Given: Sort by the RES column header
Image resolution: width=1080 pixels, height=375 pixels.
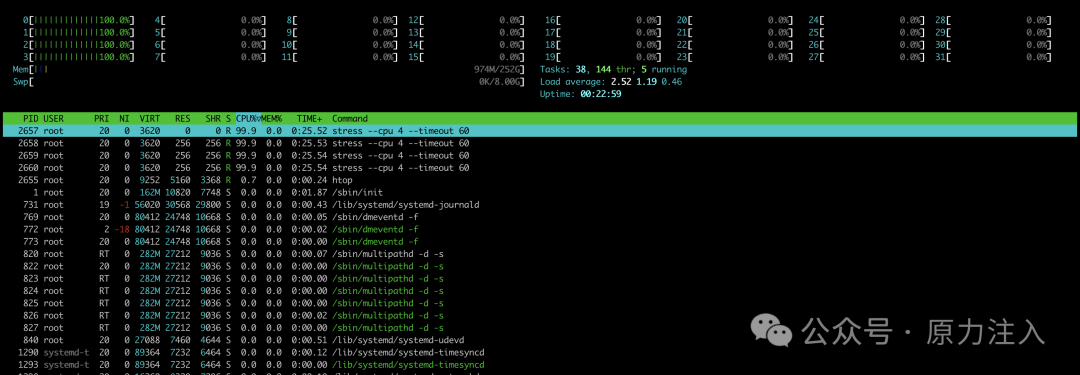Looking at the screenshot, I should coord(183,119).
